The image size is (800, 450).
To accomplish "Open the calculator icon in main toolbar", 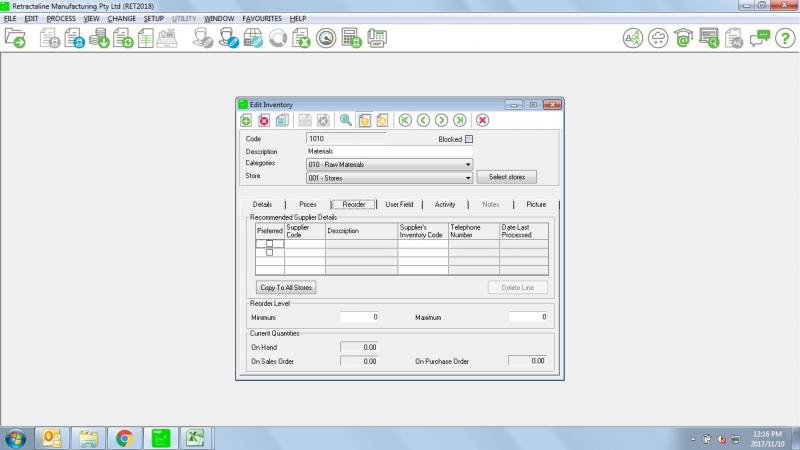I will [351, 39].
